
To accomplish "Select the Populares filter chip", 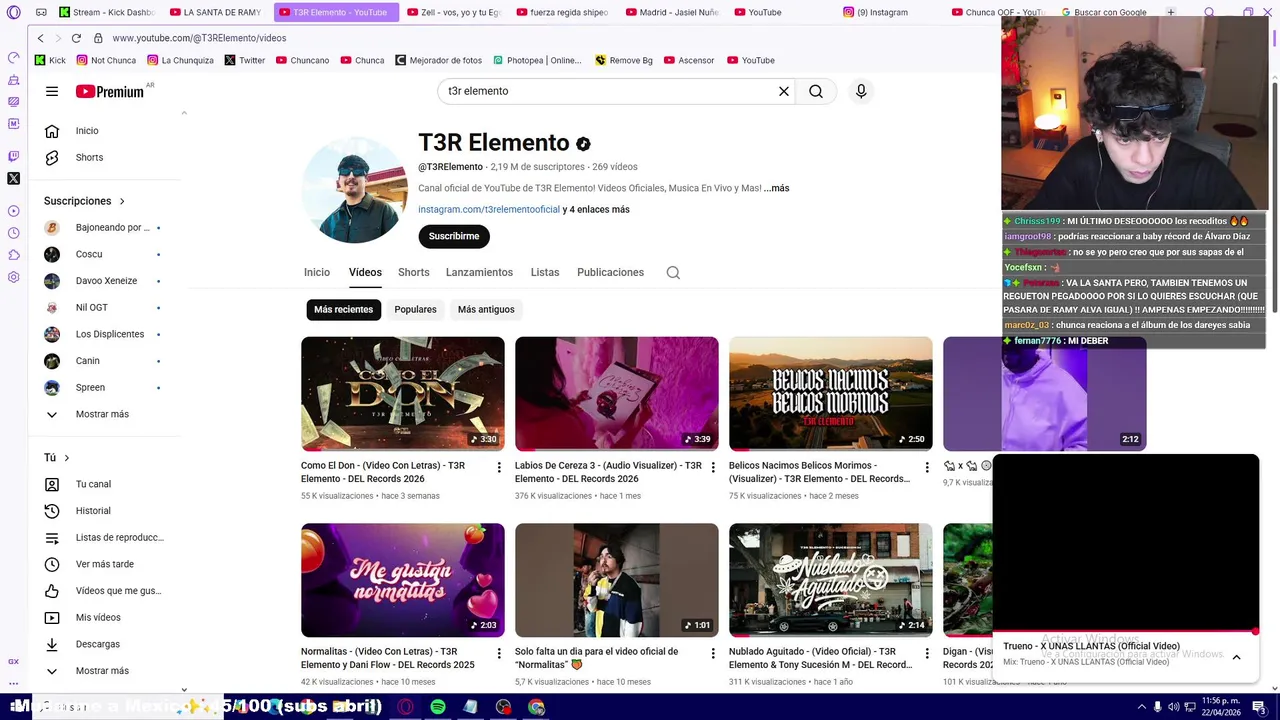I will coord(415,309).
